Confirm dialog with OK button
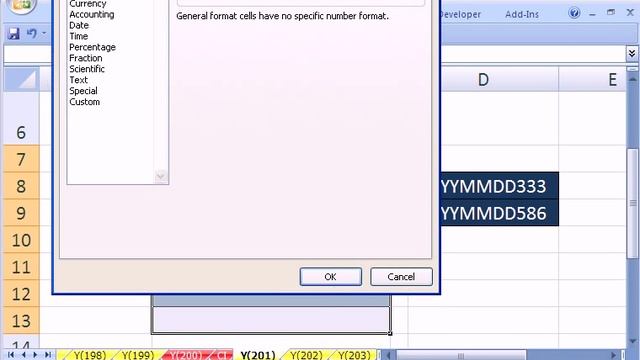Screen dimensions: 640x360 pyautogui.click(x=331, y=277)
